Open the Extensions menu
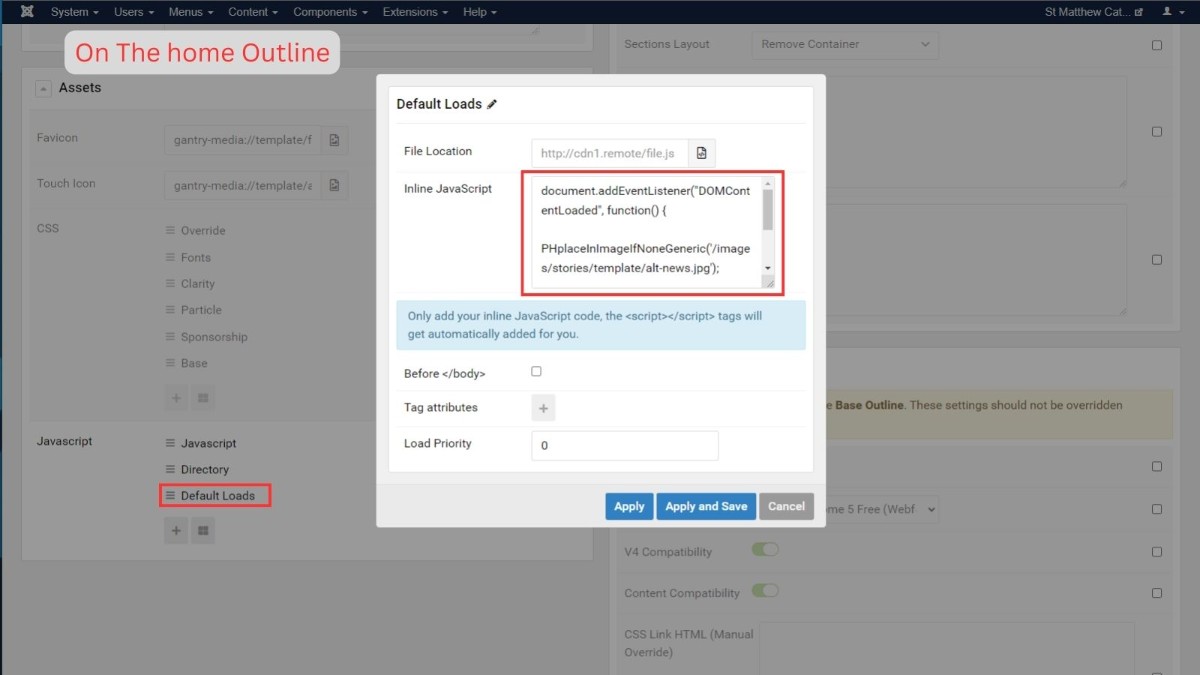The image size is (1200, 675). pos(415,12)
